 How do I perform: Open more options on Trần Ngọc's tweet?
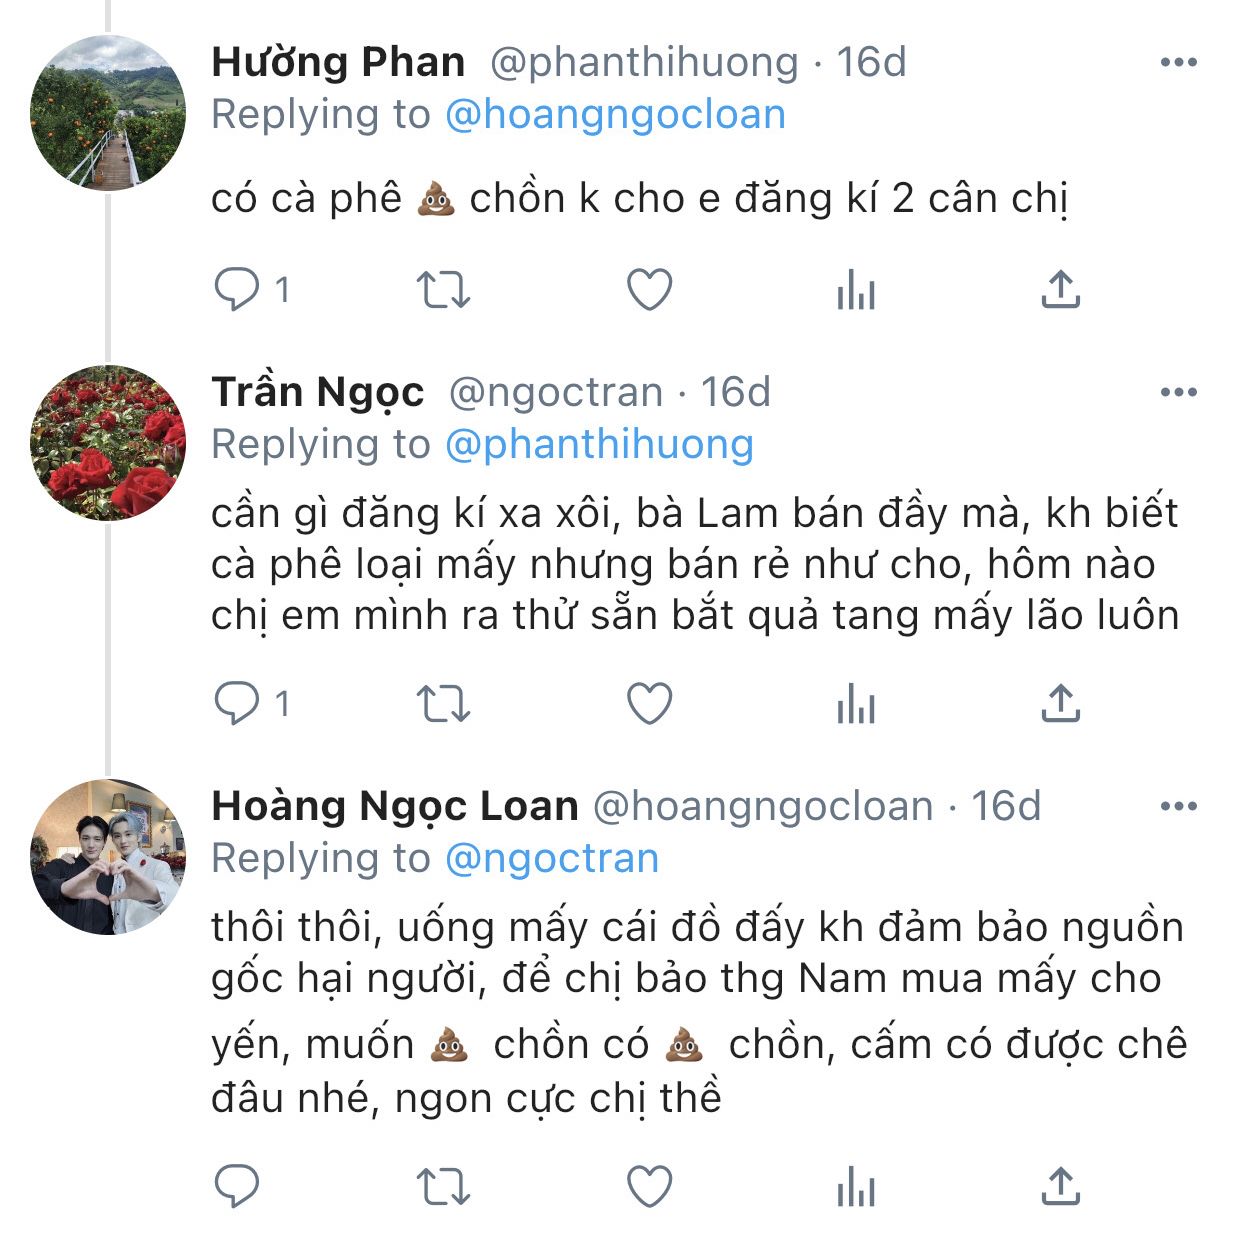(x=1179, y=392)
